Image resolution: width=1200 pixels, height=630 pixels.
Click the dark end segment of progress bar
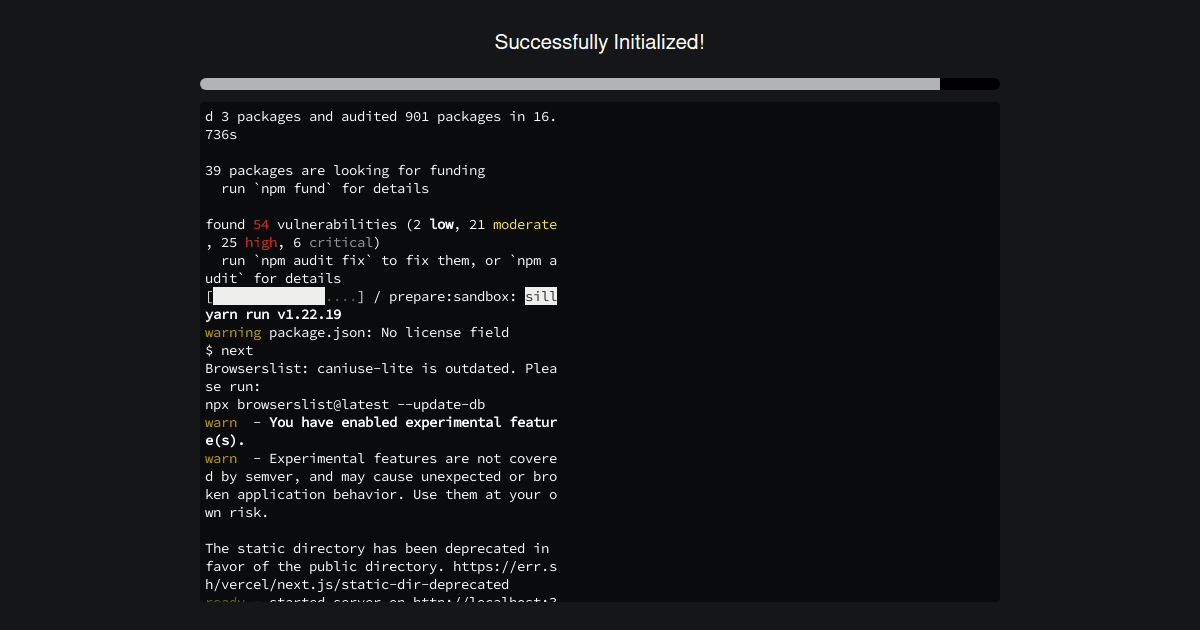(x=970, y=84)
